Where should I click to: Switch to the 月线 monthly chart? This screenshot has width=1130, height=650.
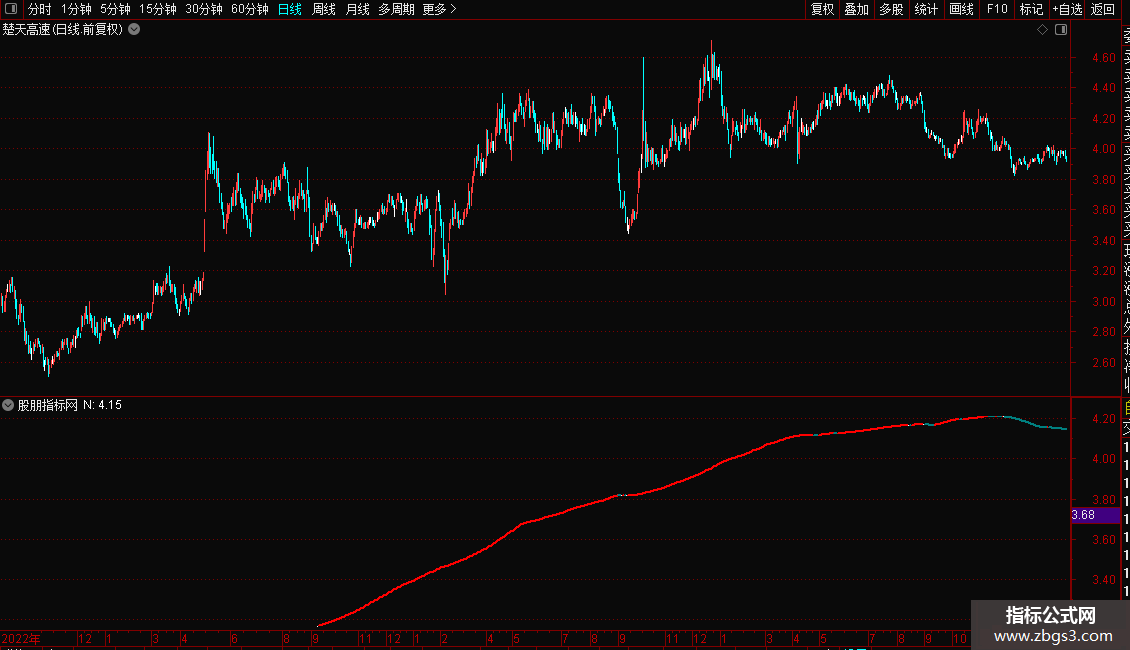[357, 9]
